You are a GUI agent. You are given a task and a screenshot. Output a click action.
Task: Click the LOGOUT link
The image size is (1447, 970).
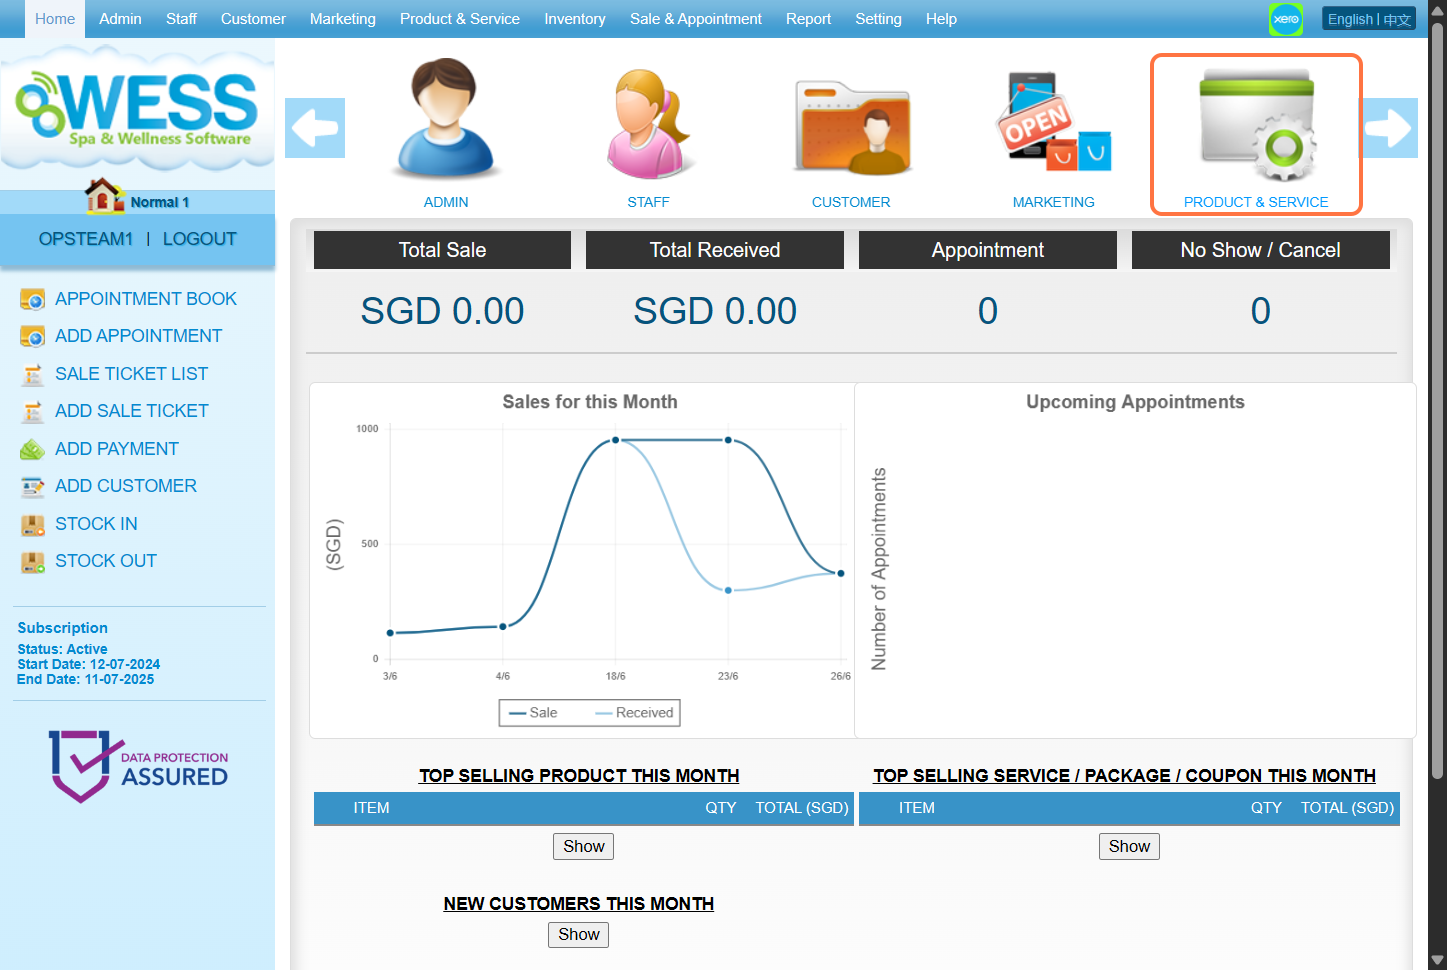(x=200, y=239)
